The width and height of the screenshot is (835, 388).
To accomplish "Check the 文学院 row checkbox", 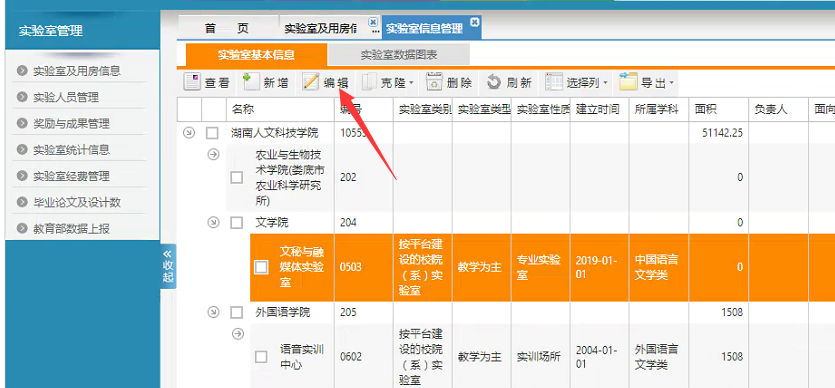I will point(237,223).
